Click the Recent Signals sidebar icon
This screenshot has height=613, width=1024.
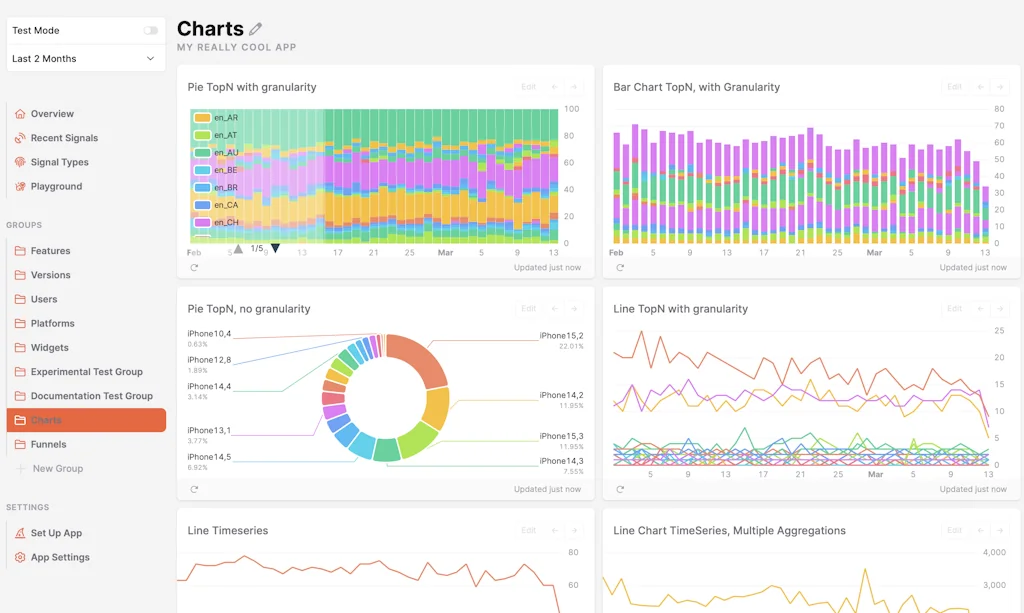tap(20, 138)
